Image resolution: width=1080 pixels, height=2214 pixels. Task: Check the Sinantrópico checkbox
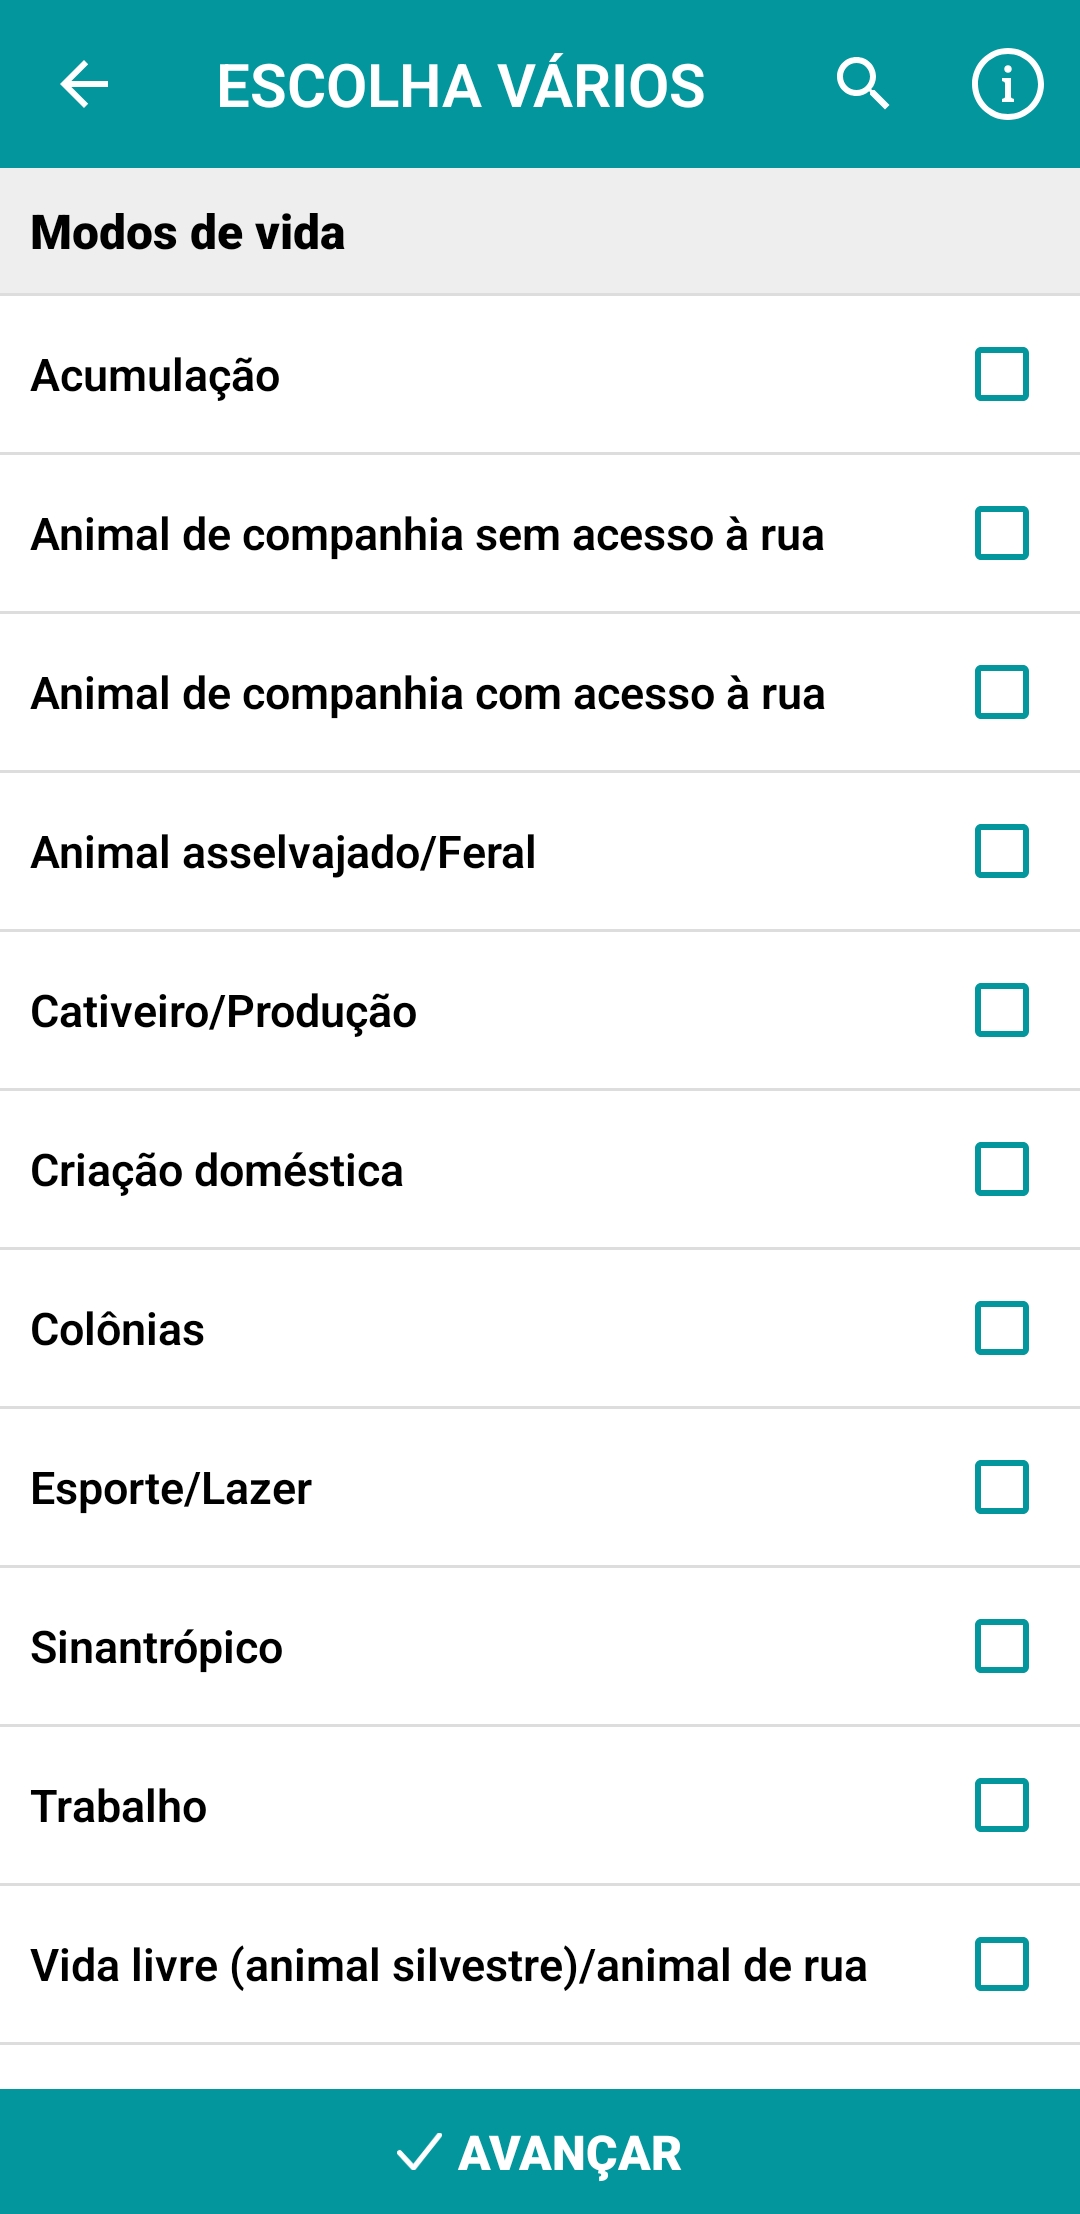tap(1001, 1646)
